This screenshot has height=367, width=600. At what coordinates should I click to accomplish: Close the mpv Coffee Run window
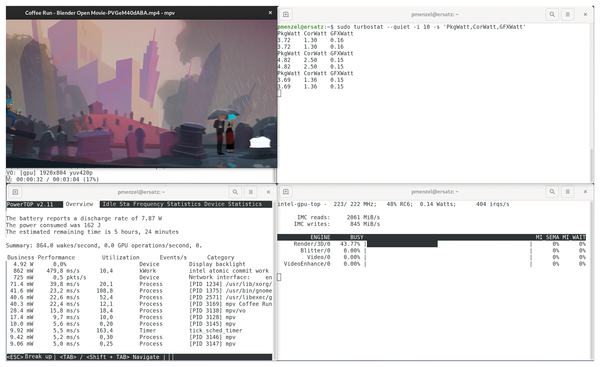pyautogui.click(x=270, y=13)
